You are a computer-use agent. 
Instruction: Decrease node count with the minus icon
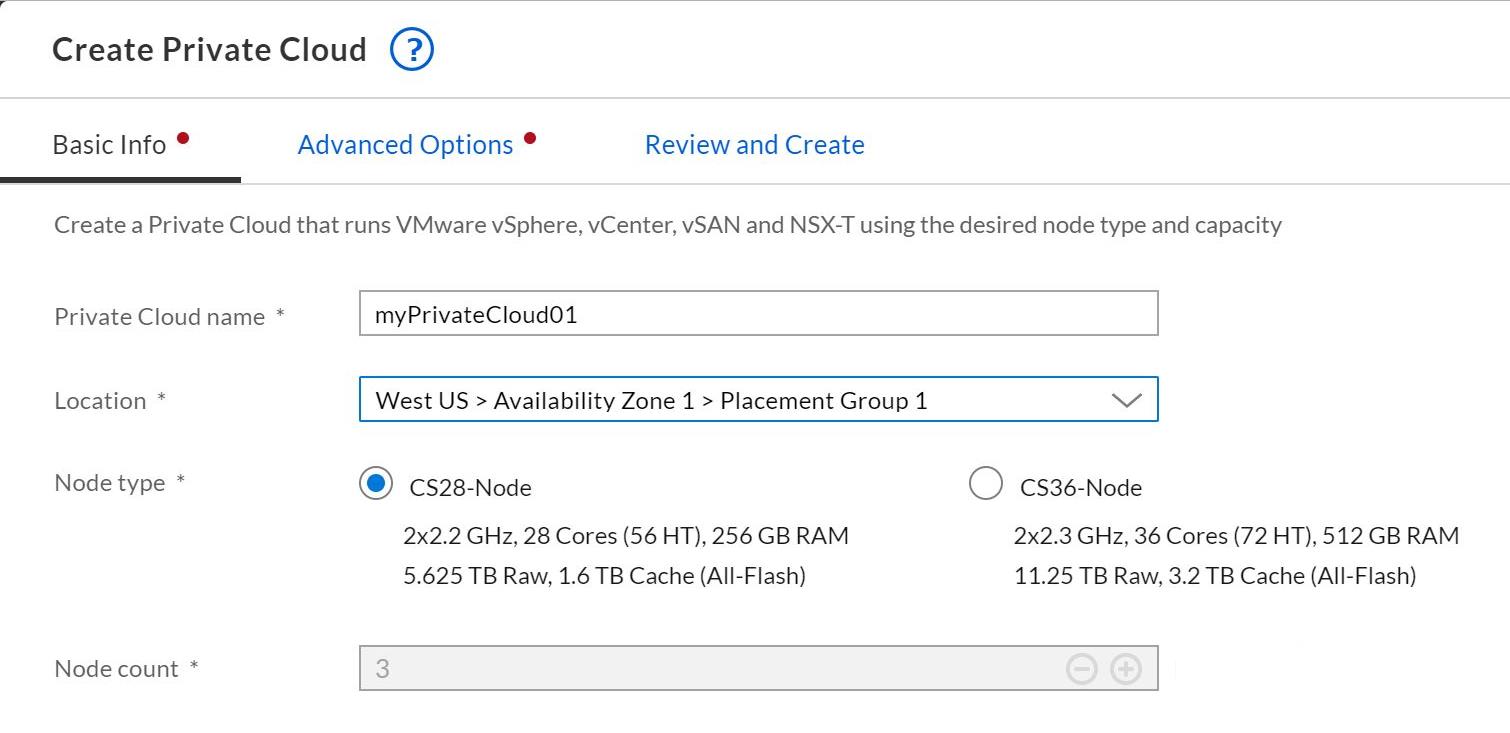(x=1082, y=669)
